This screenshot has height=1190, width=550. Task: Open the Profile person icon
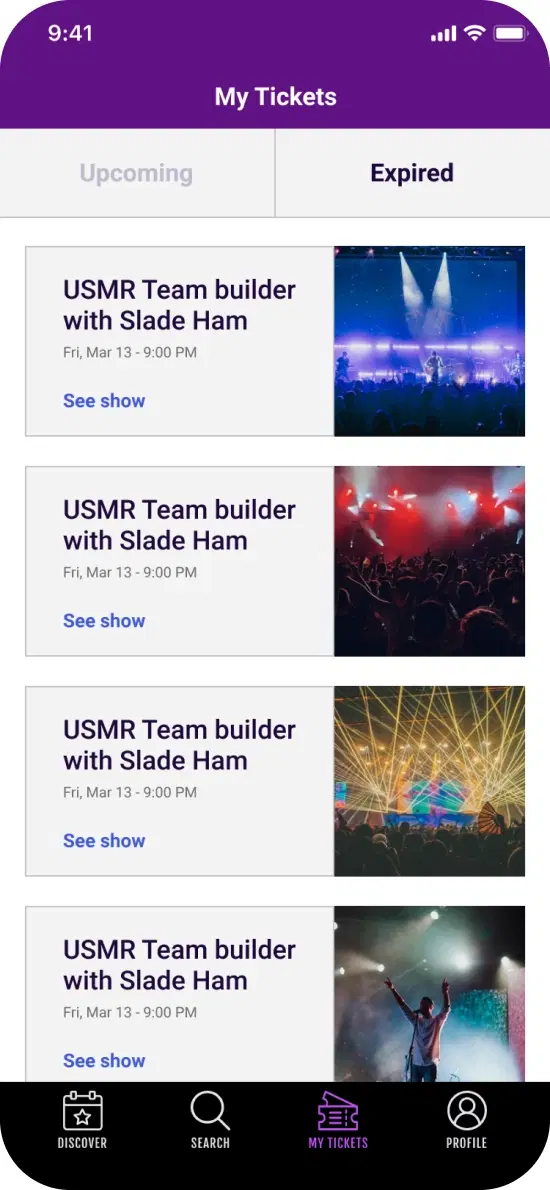point(467,1111)
